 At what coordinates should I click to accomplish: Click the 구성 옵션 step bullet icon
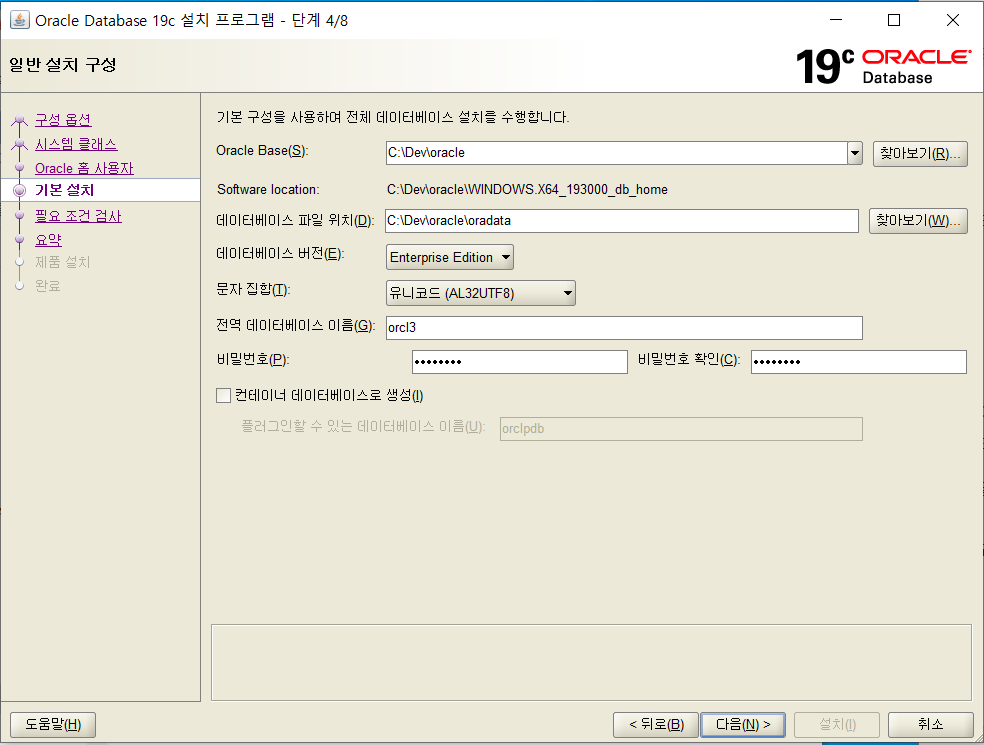(19, 119)
